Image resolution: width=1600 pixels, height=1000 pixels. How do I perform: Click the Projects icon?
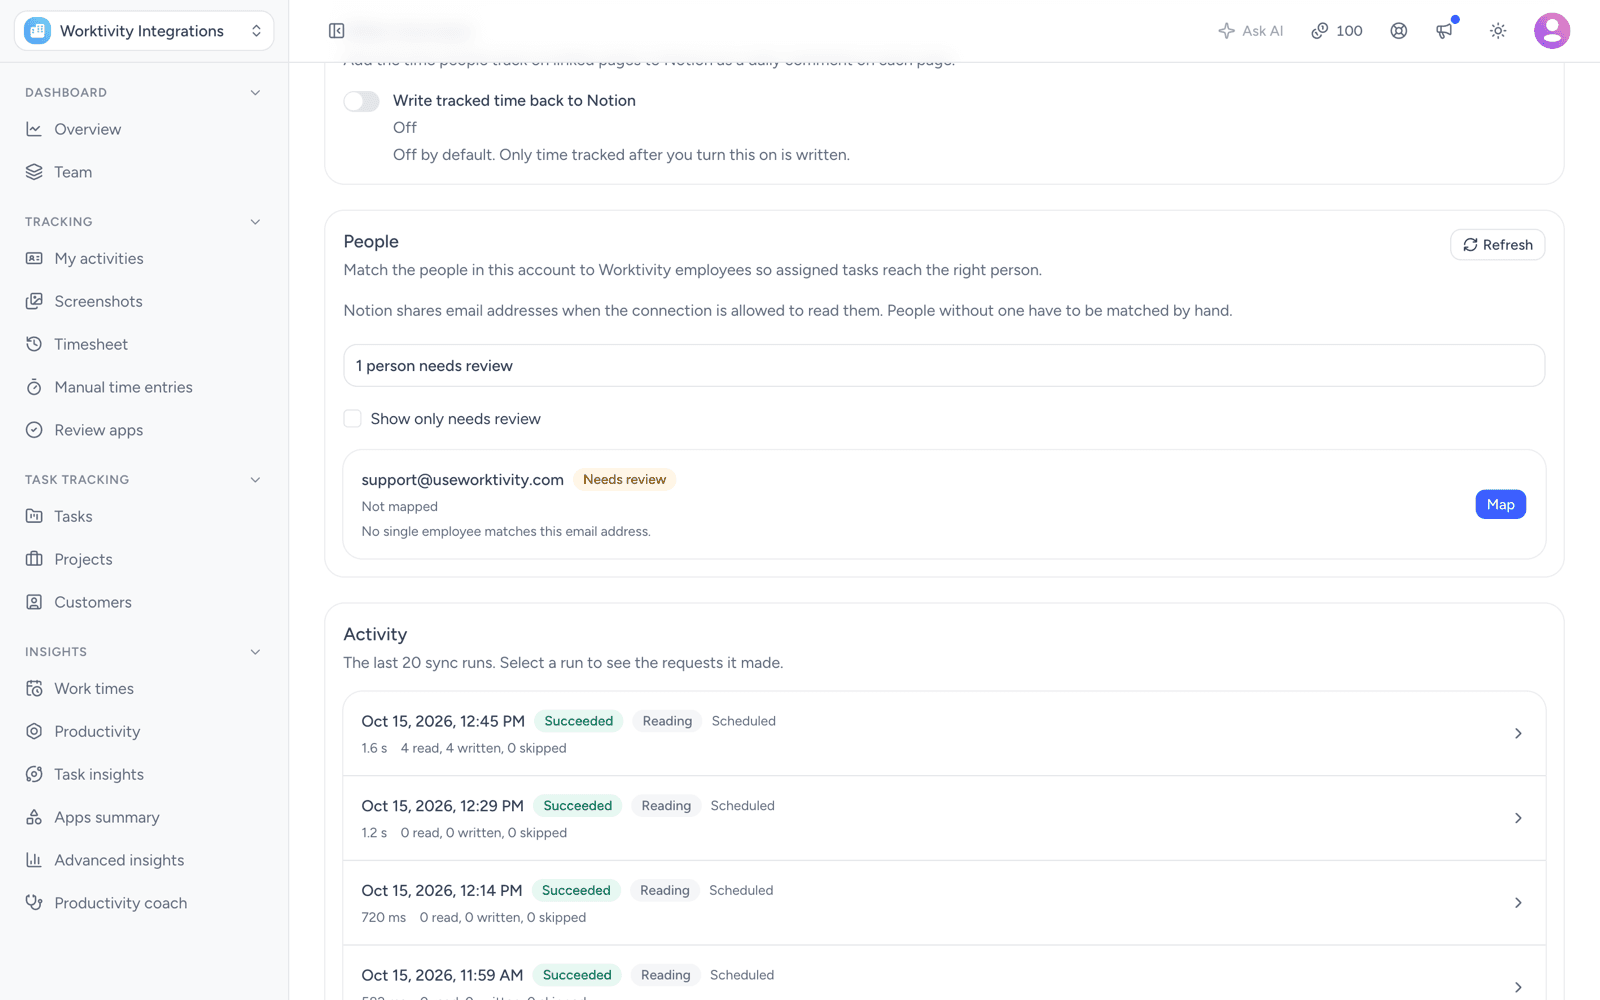[x=34, y=559]
